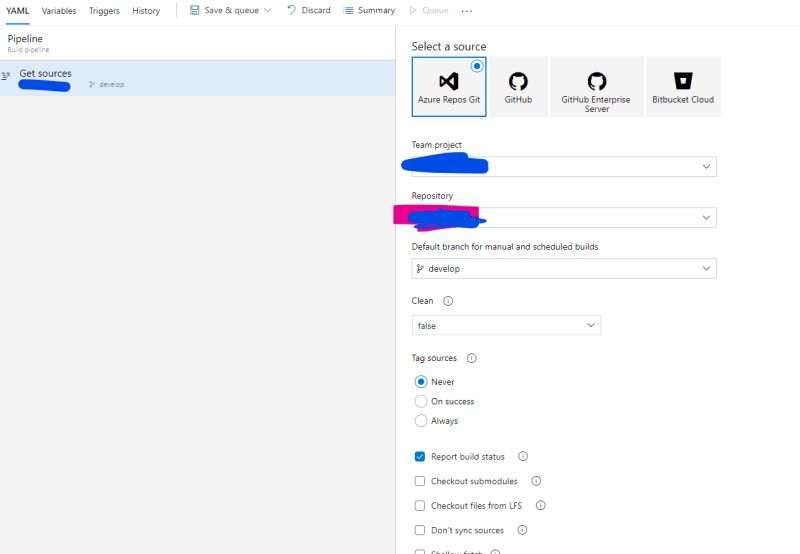Select the Azure Repos Git source tile
The image size is (800, 554).
448,87
